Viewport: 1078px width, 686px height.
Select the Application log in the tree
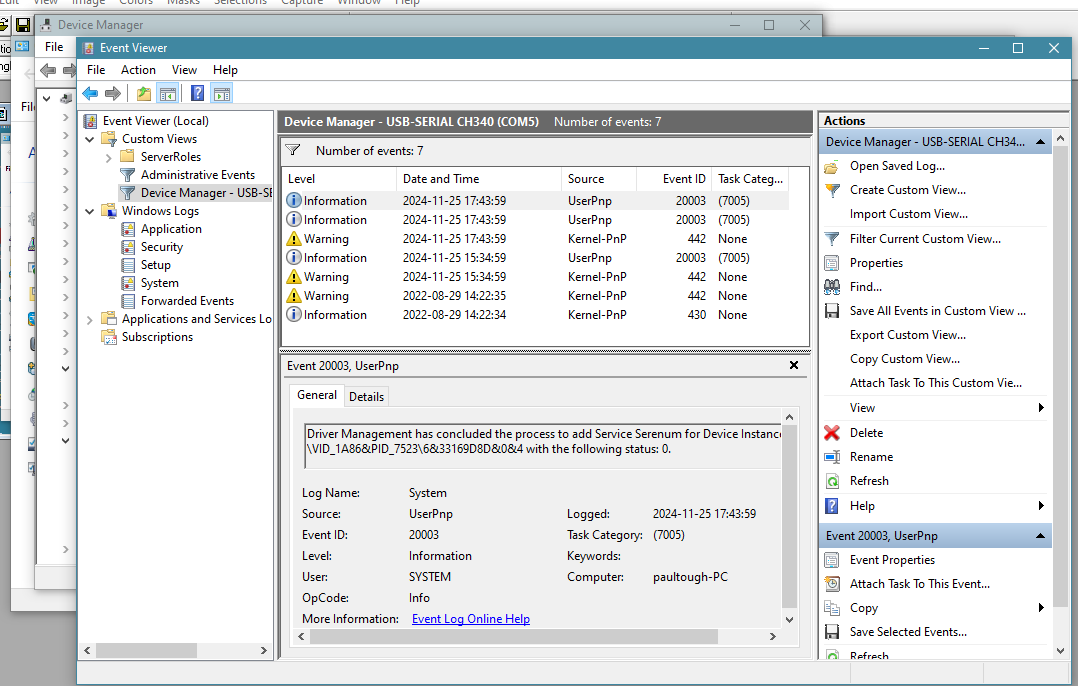[171, 229]
